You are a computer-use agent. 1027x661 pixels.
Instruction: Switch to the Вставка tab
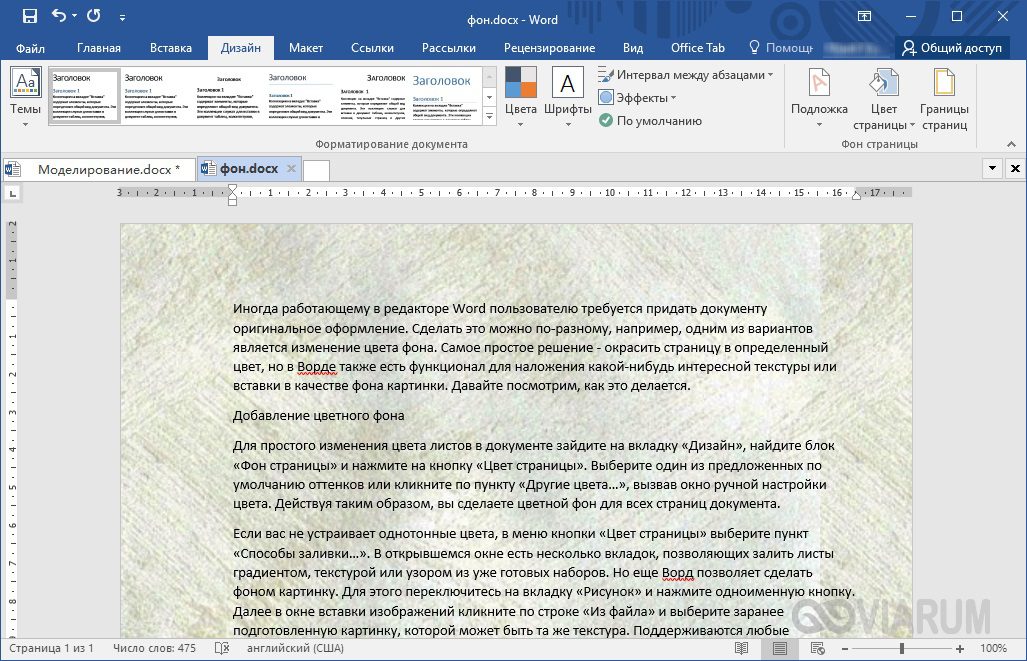(x=171, y=48)
